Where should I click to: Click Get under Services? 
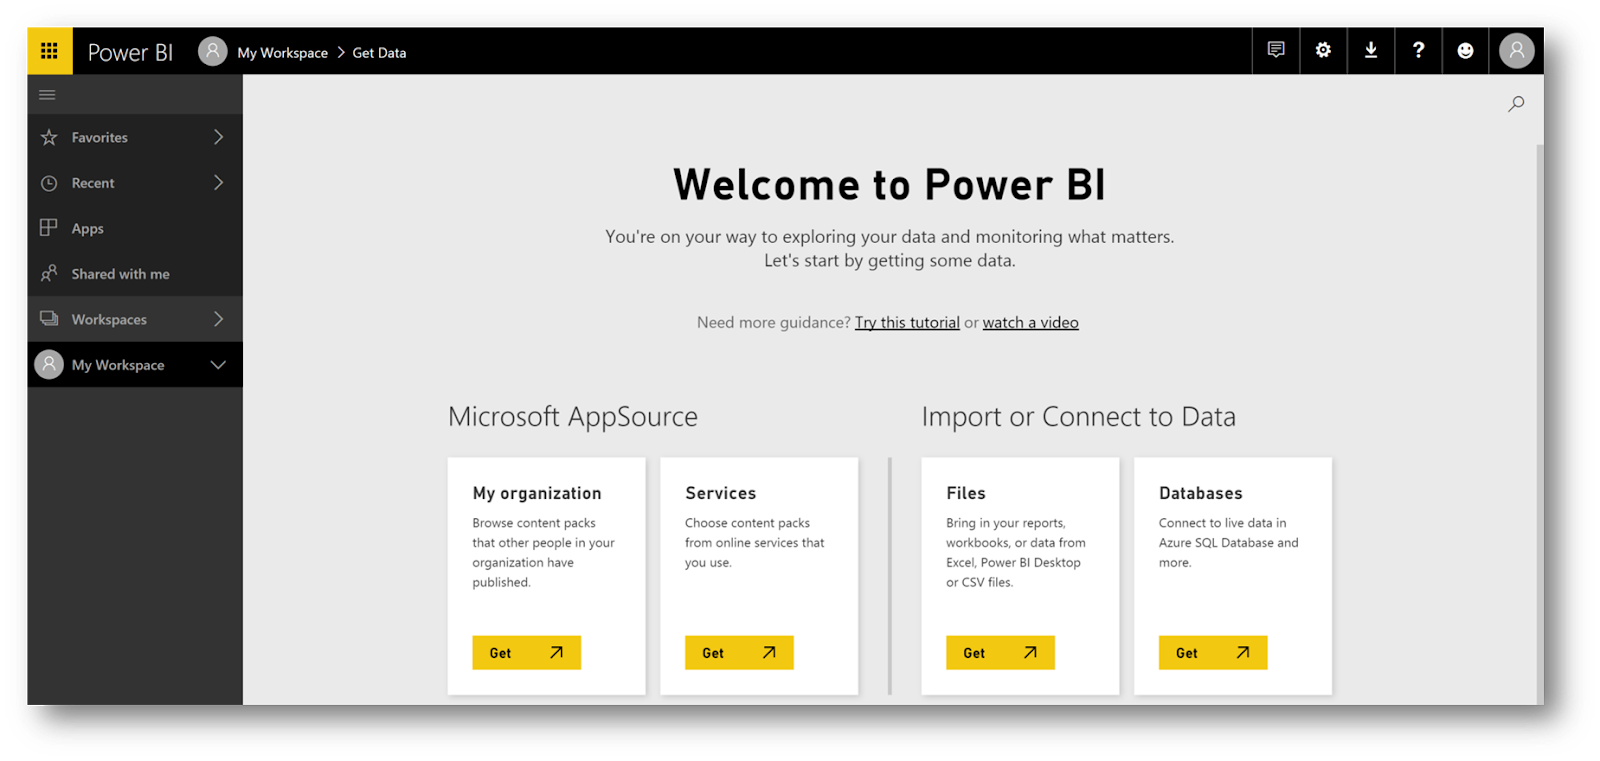[x=739, y=653]
